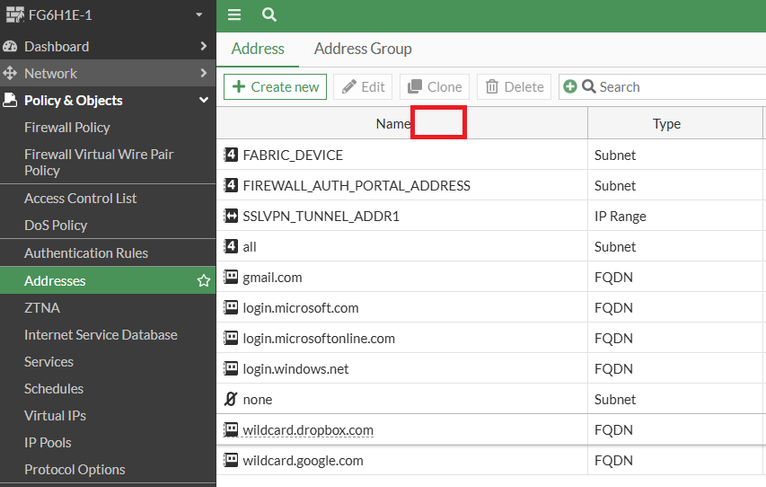Open Virtual IPs from sidebar
Viewport: 766px width, 487px height.
[x=54, y=415]
